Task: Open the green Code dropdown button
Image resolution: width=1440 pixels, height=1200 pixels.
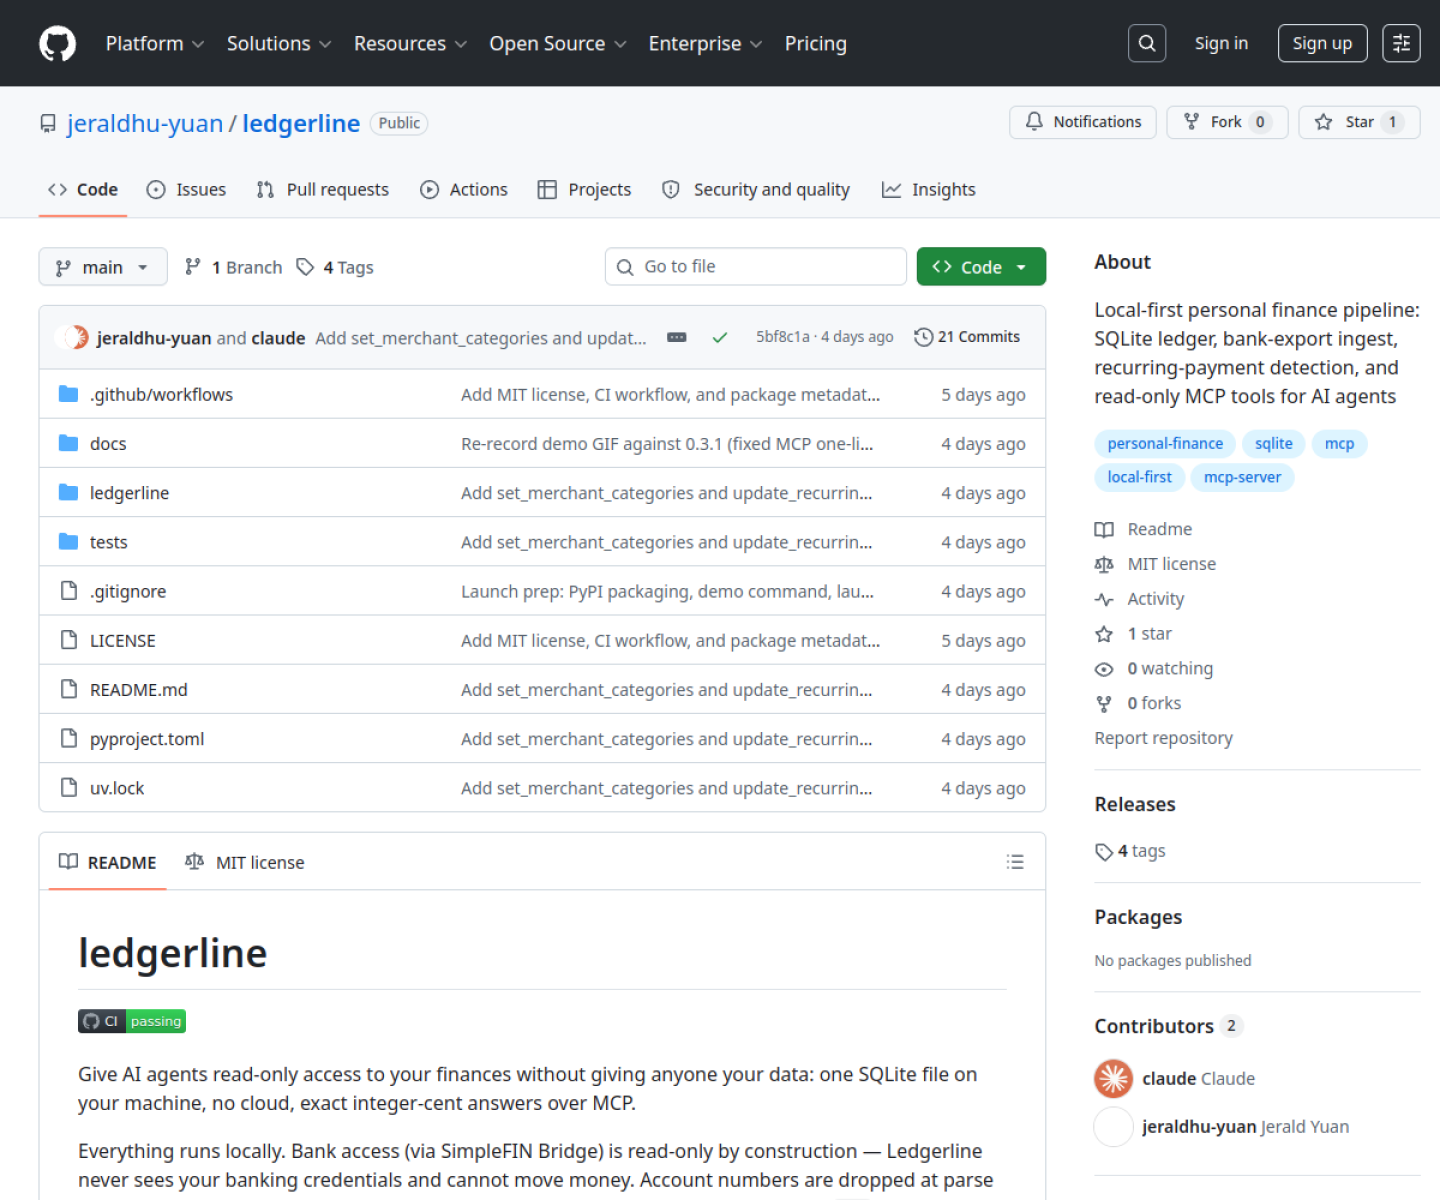Action: coord(981,267)
